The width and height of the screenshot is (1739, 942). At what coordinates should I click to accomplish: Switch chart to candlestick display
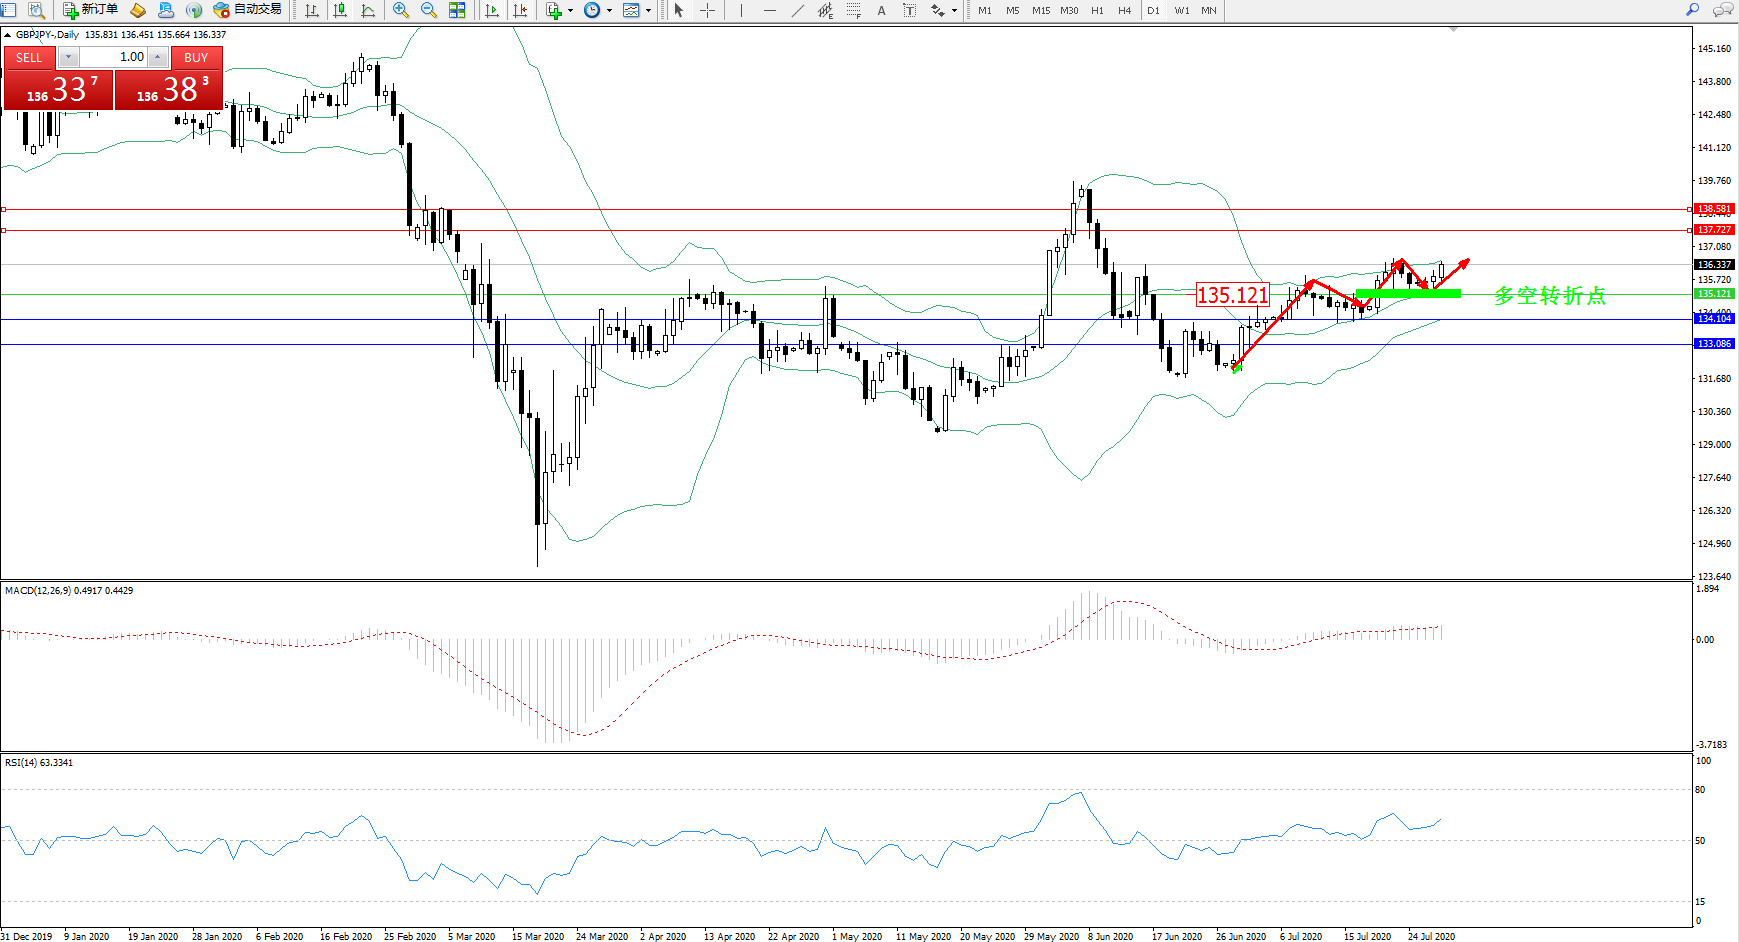coord(340,10)
